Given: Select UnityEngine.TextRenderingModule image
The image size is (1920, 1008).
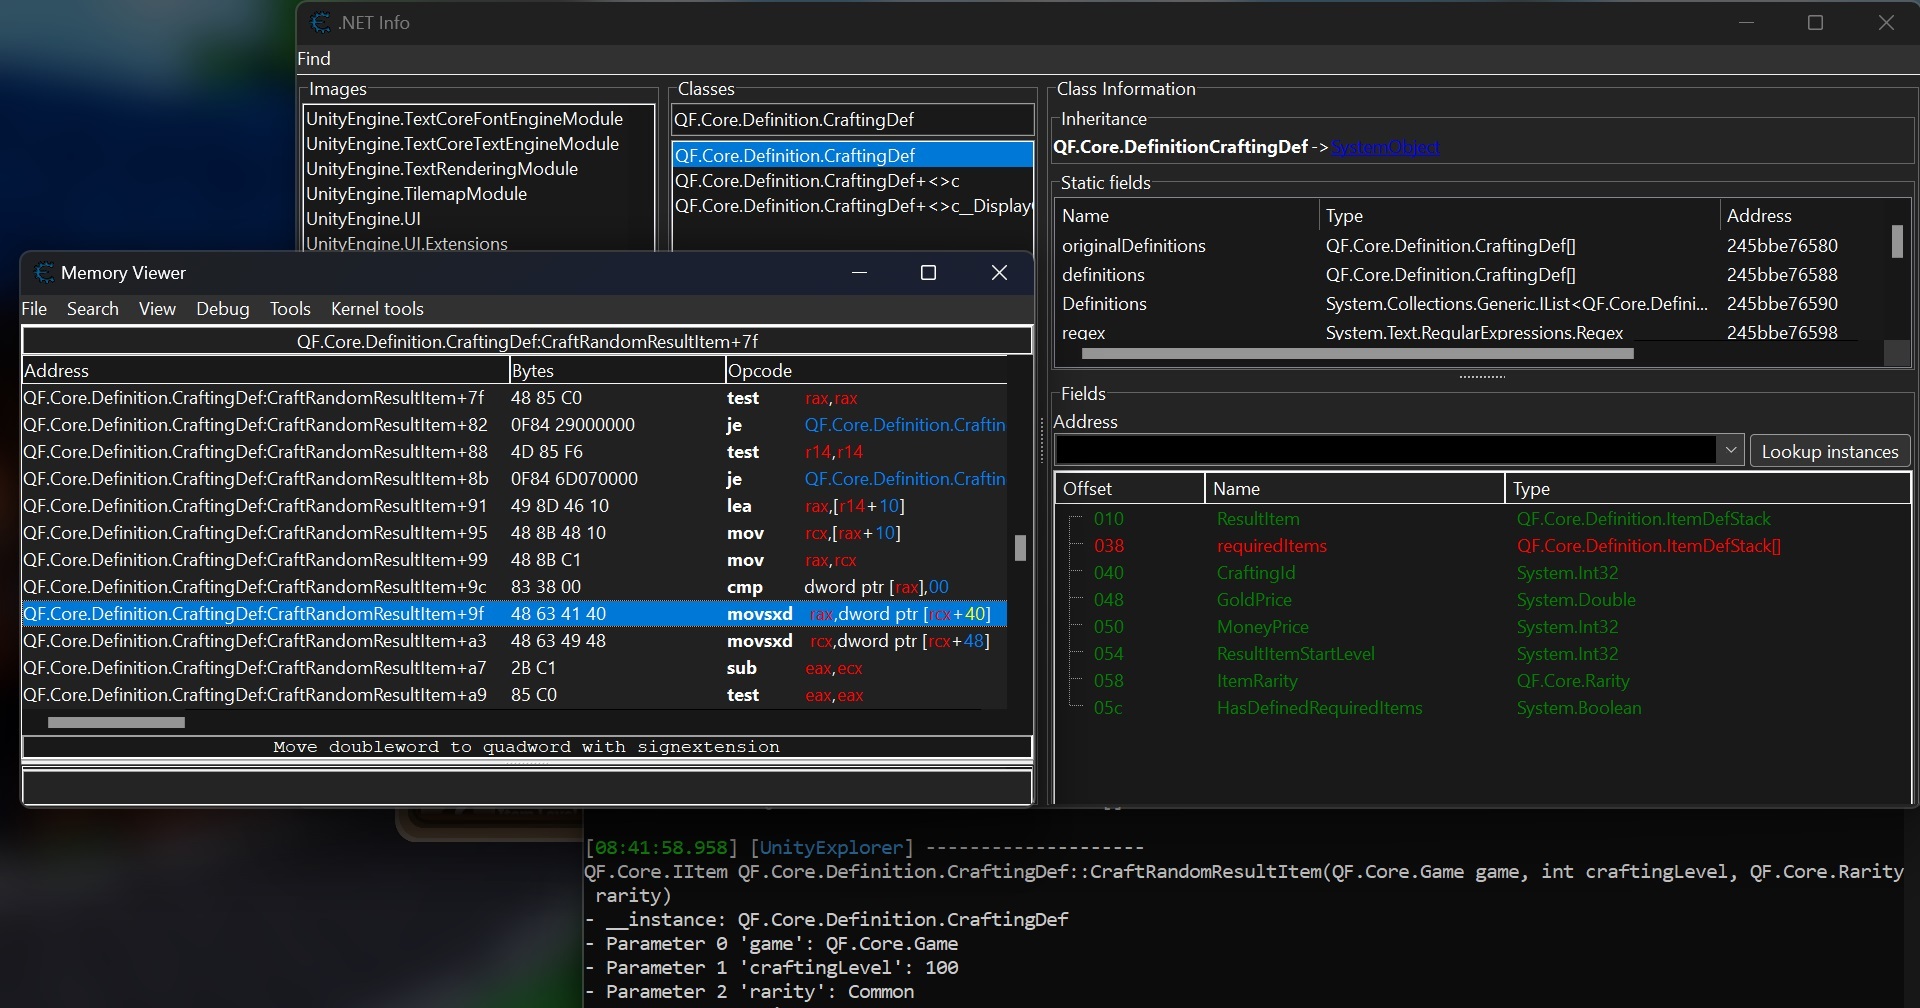Looking at the screenshot, I should point(479,169).
